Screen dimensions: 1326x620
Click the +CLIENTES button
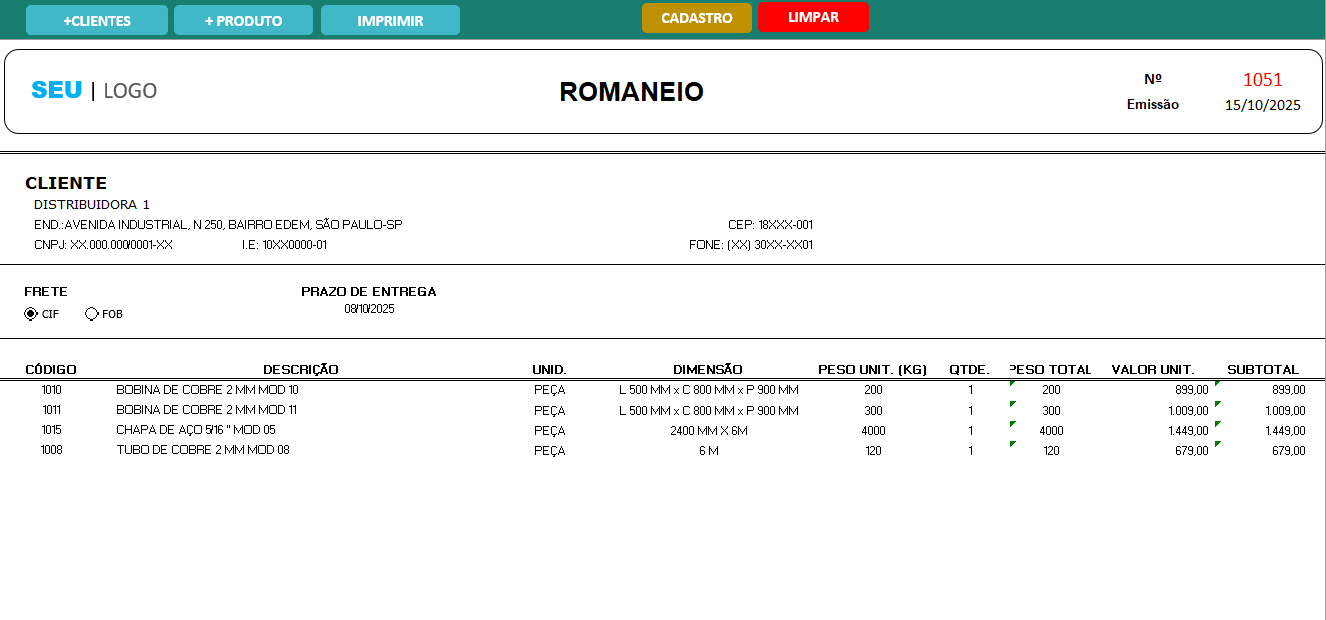point(96,20)
